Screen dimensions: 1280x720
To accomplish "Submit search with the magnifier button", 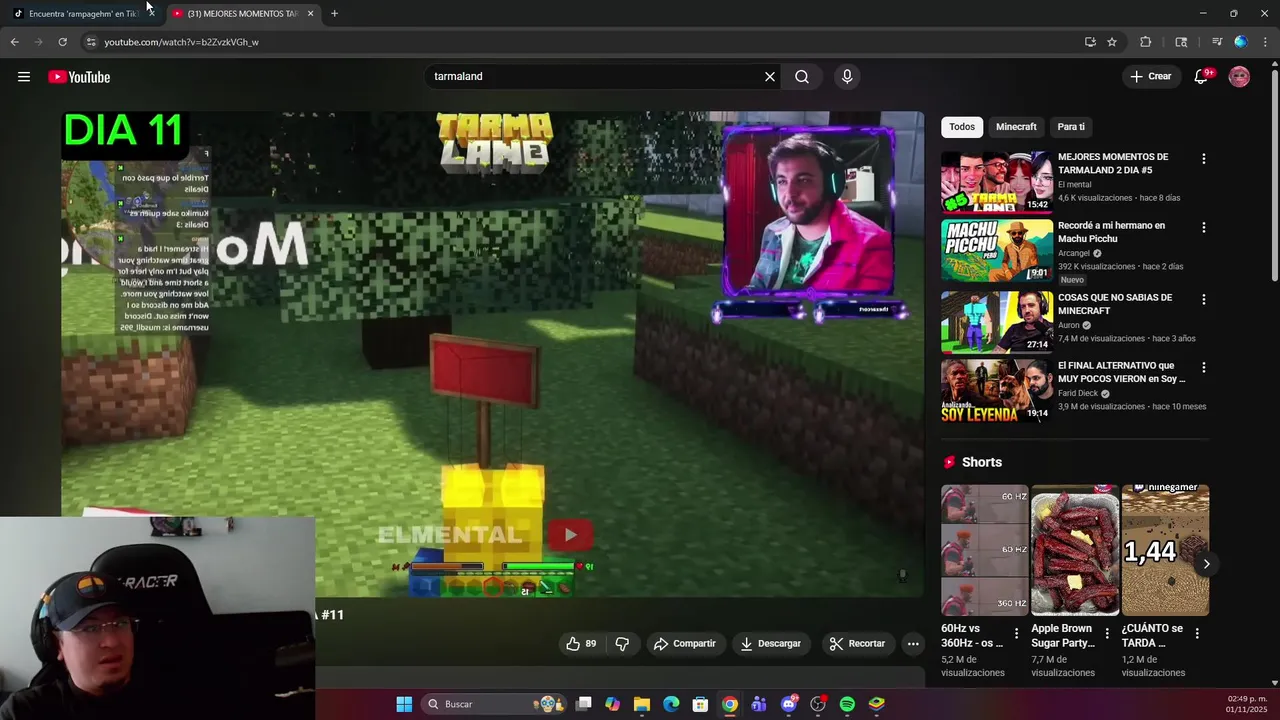I will coord(802,77).
